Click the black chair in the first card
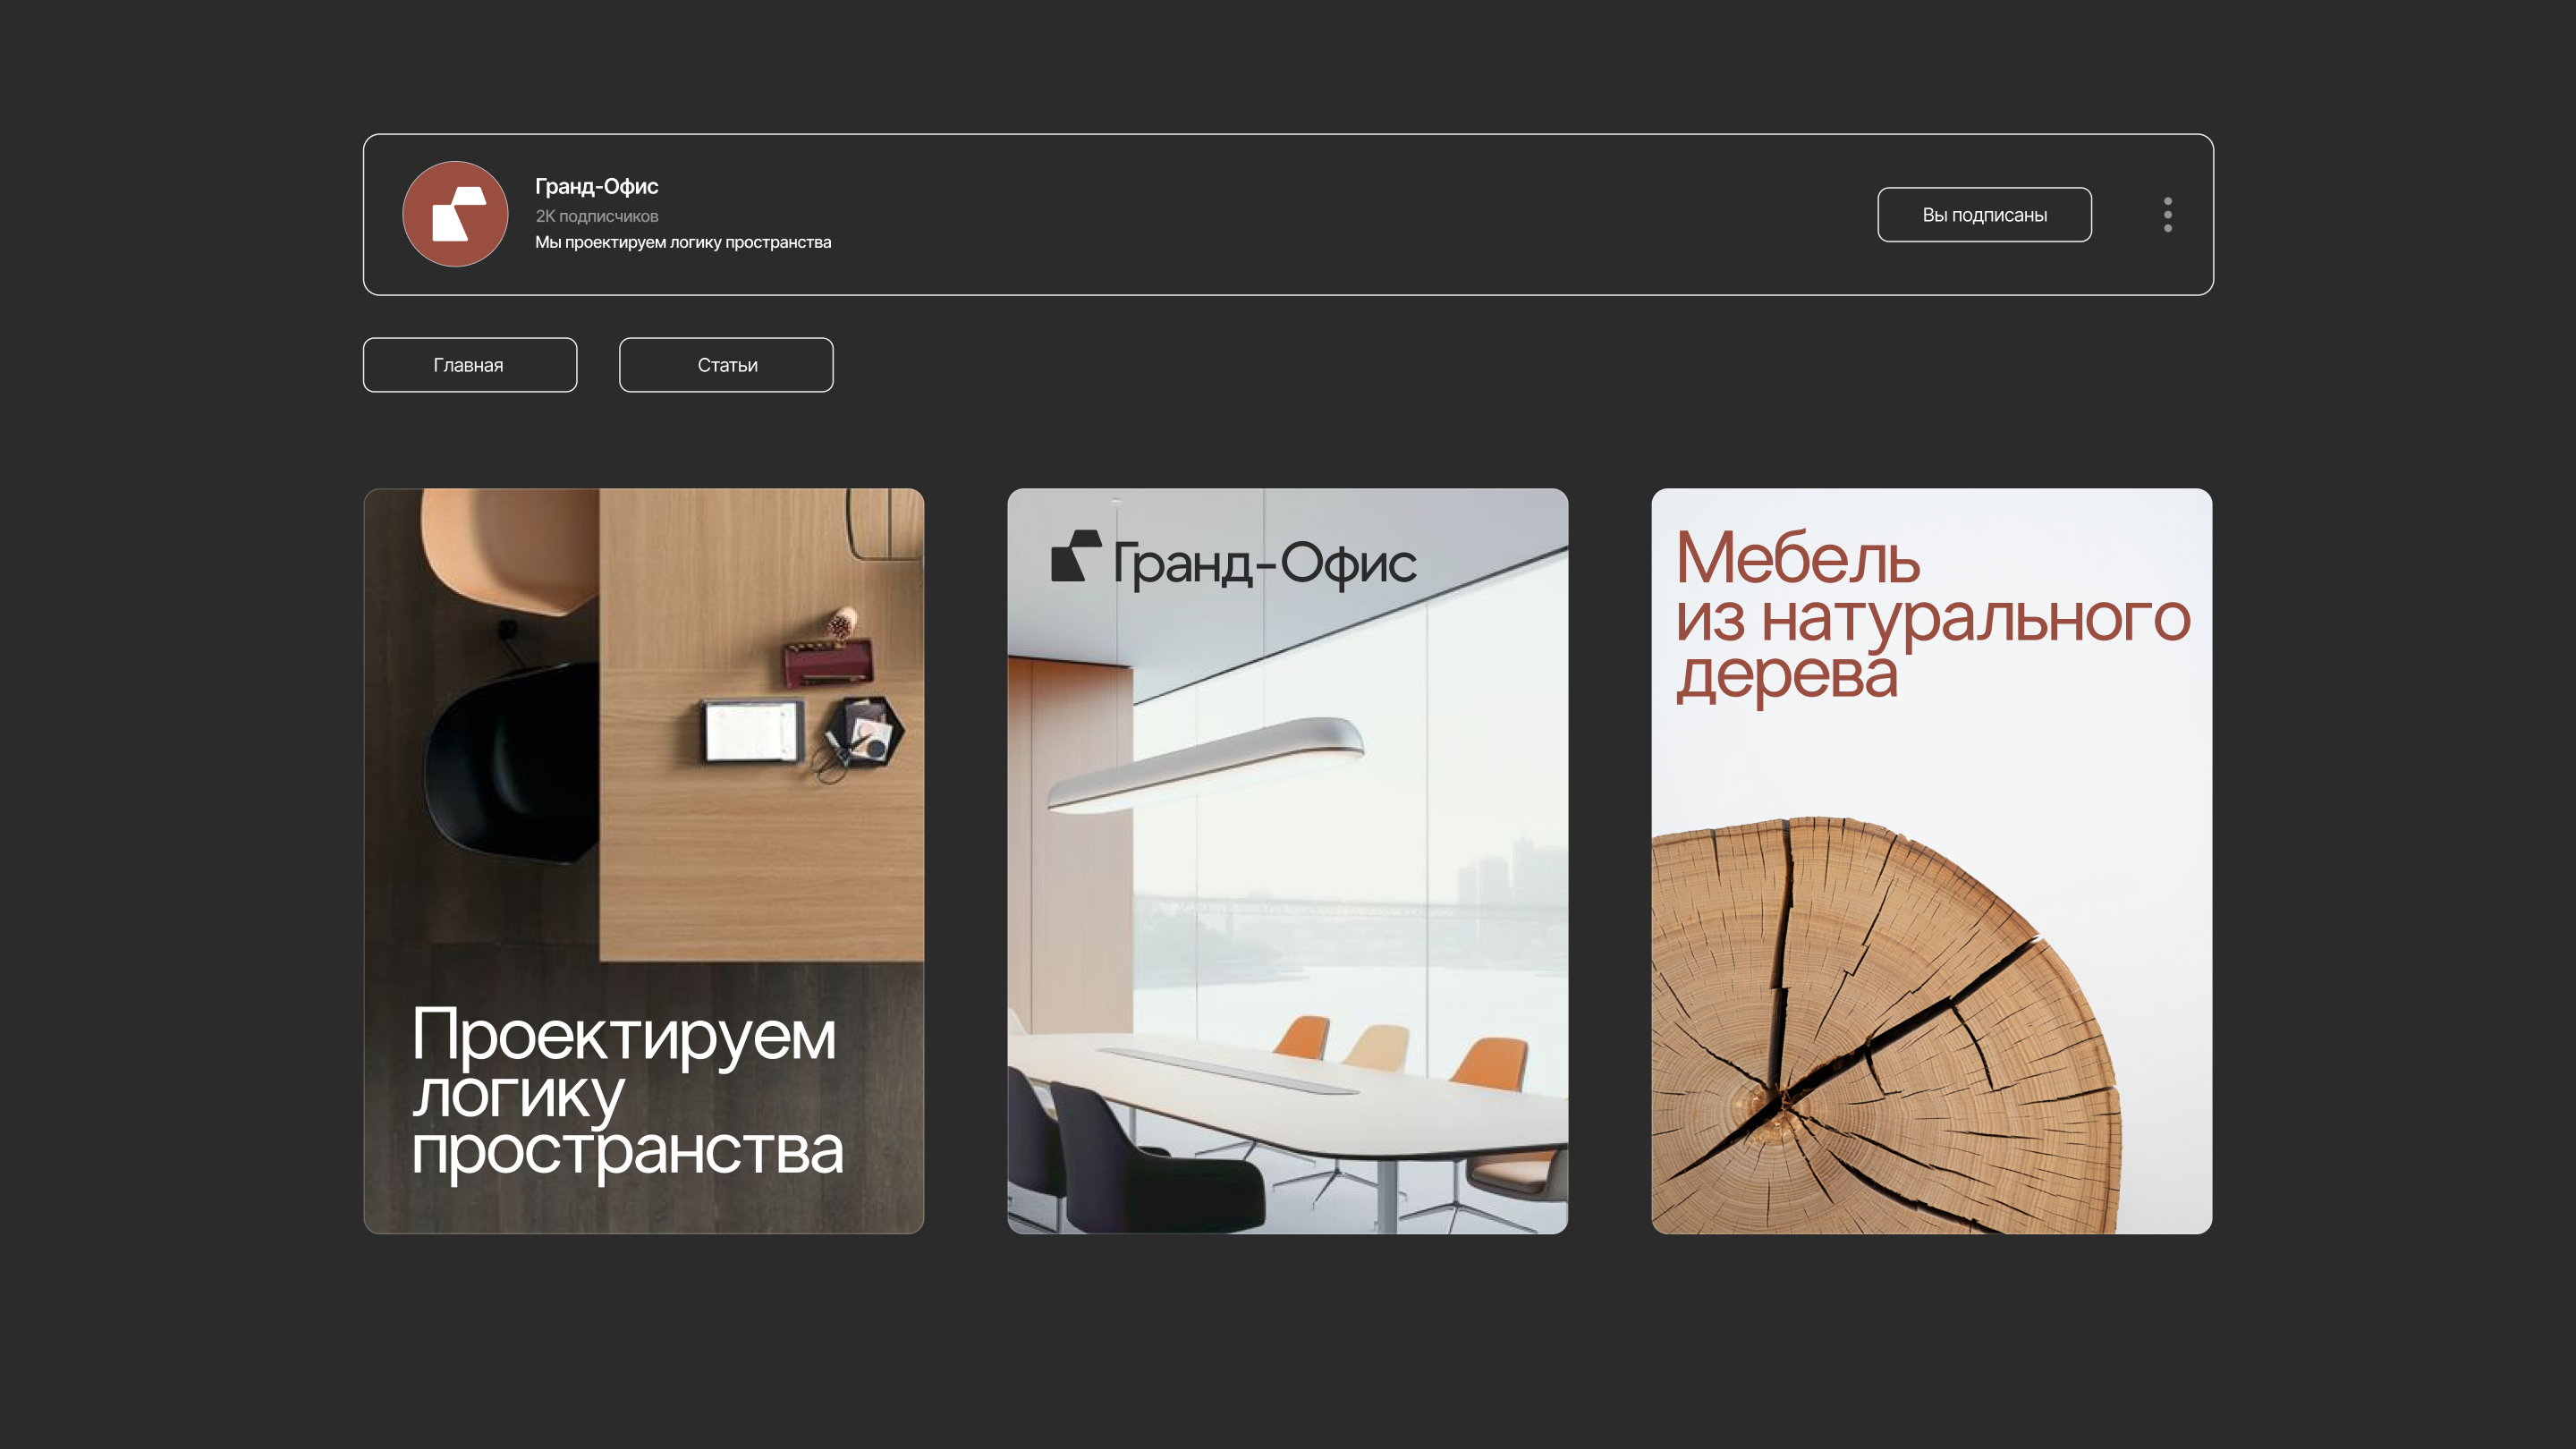The height and width of the screenshot is (1449, 2576). [512, 760]
